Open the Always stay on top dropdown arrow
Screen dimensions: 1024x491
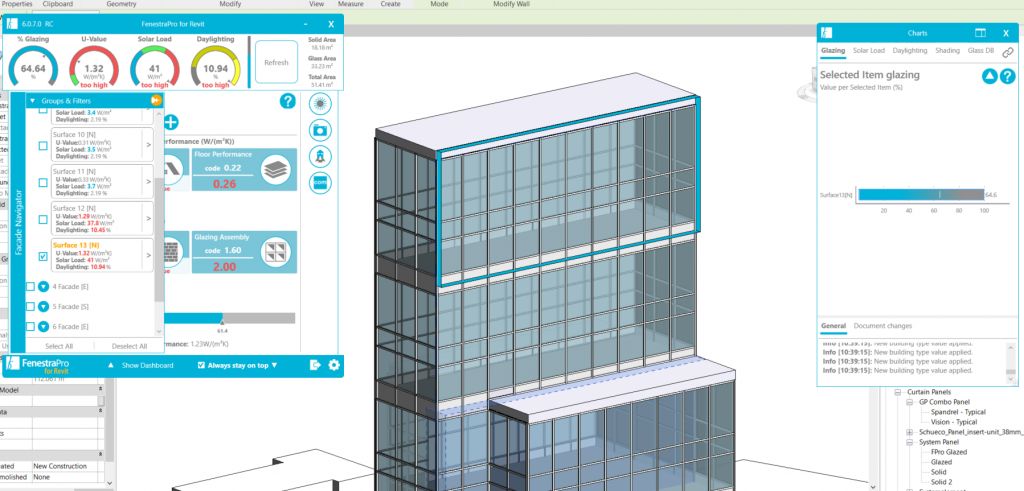274,366
